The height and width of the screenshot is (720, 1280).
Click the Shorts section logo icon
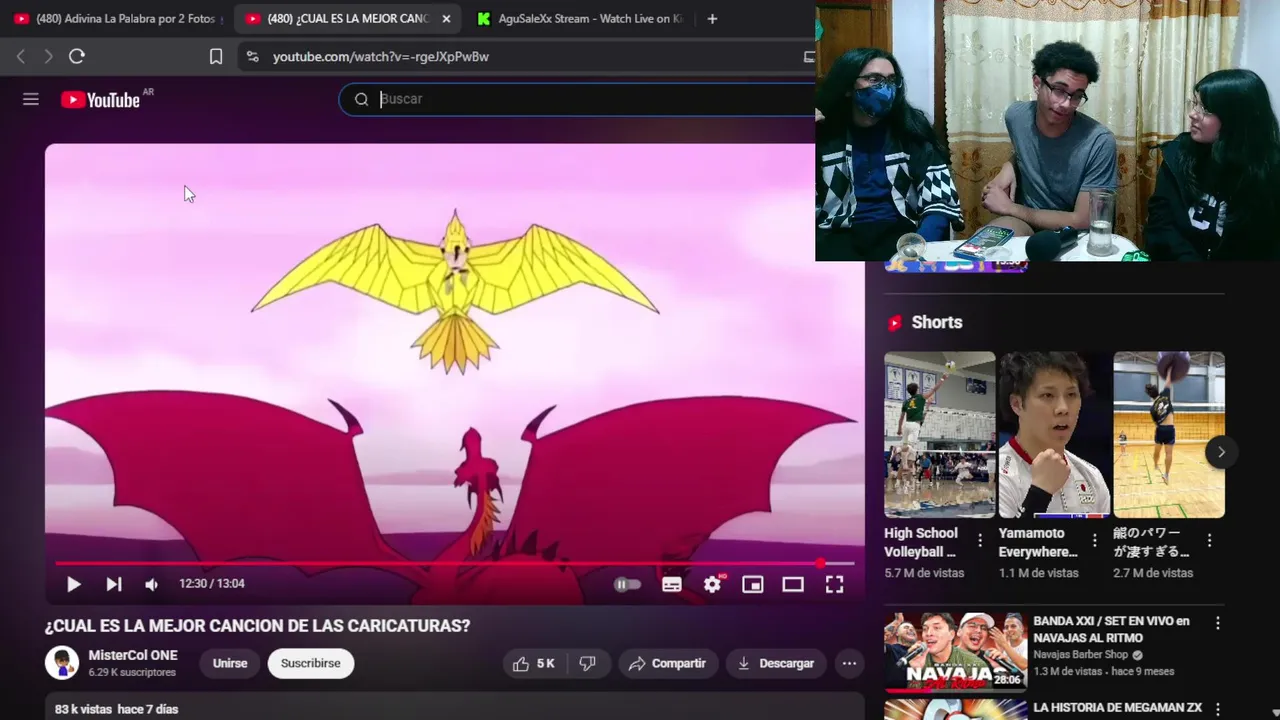pos(895,322)
